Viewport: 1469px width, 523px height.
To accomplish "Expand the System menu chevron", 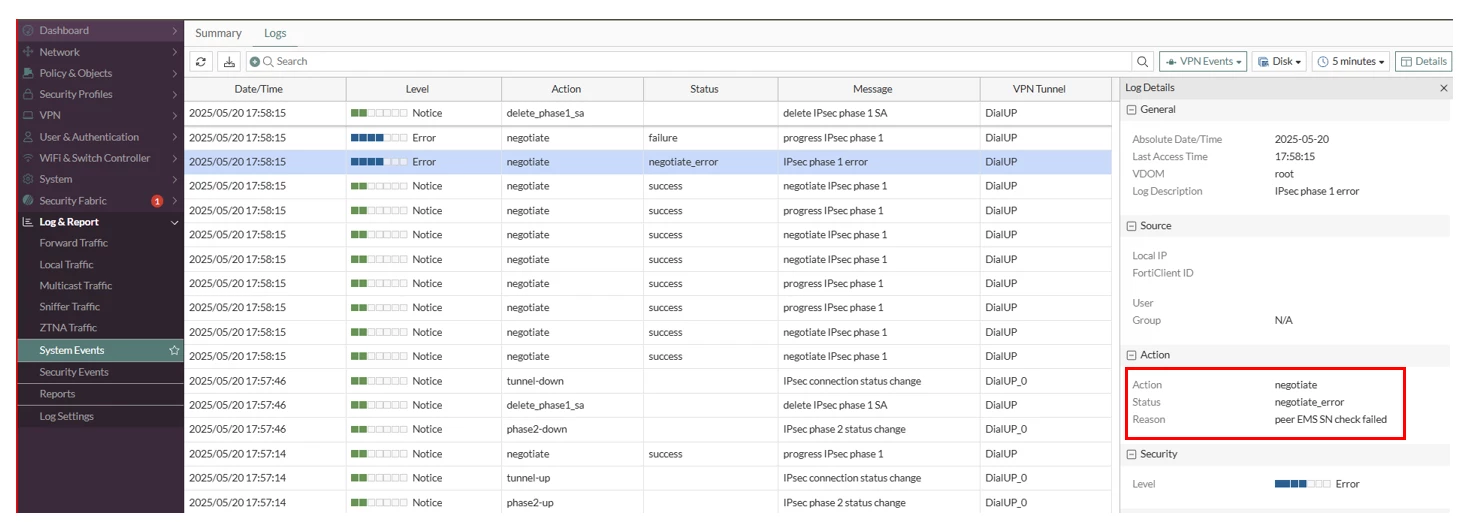I will [x=175, y=180].
